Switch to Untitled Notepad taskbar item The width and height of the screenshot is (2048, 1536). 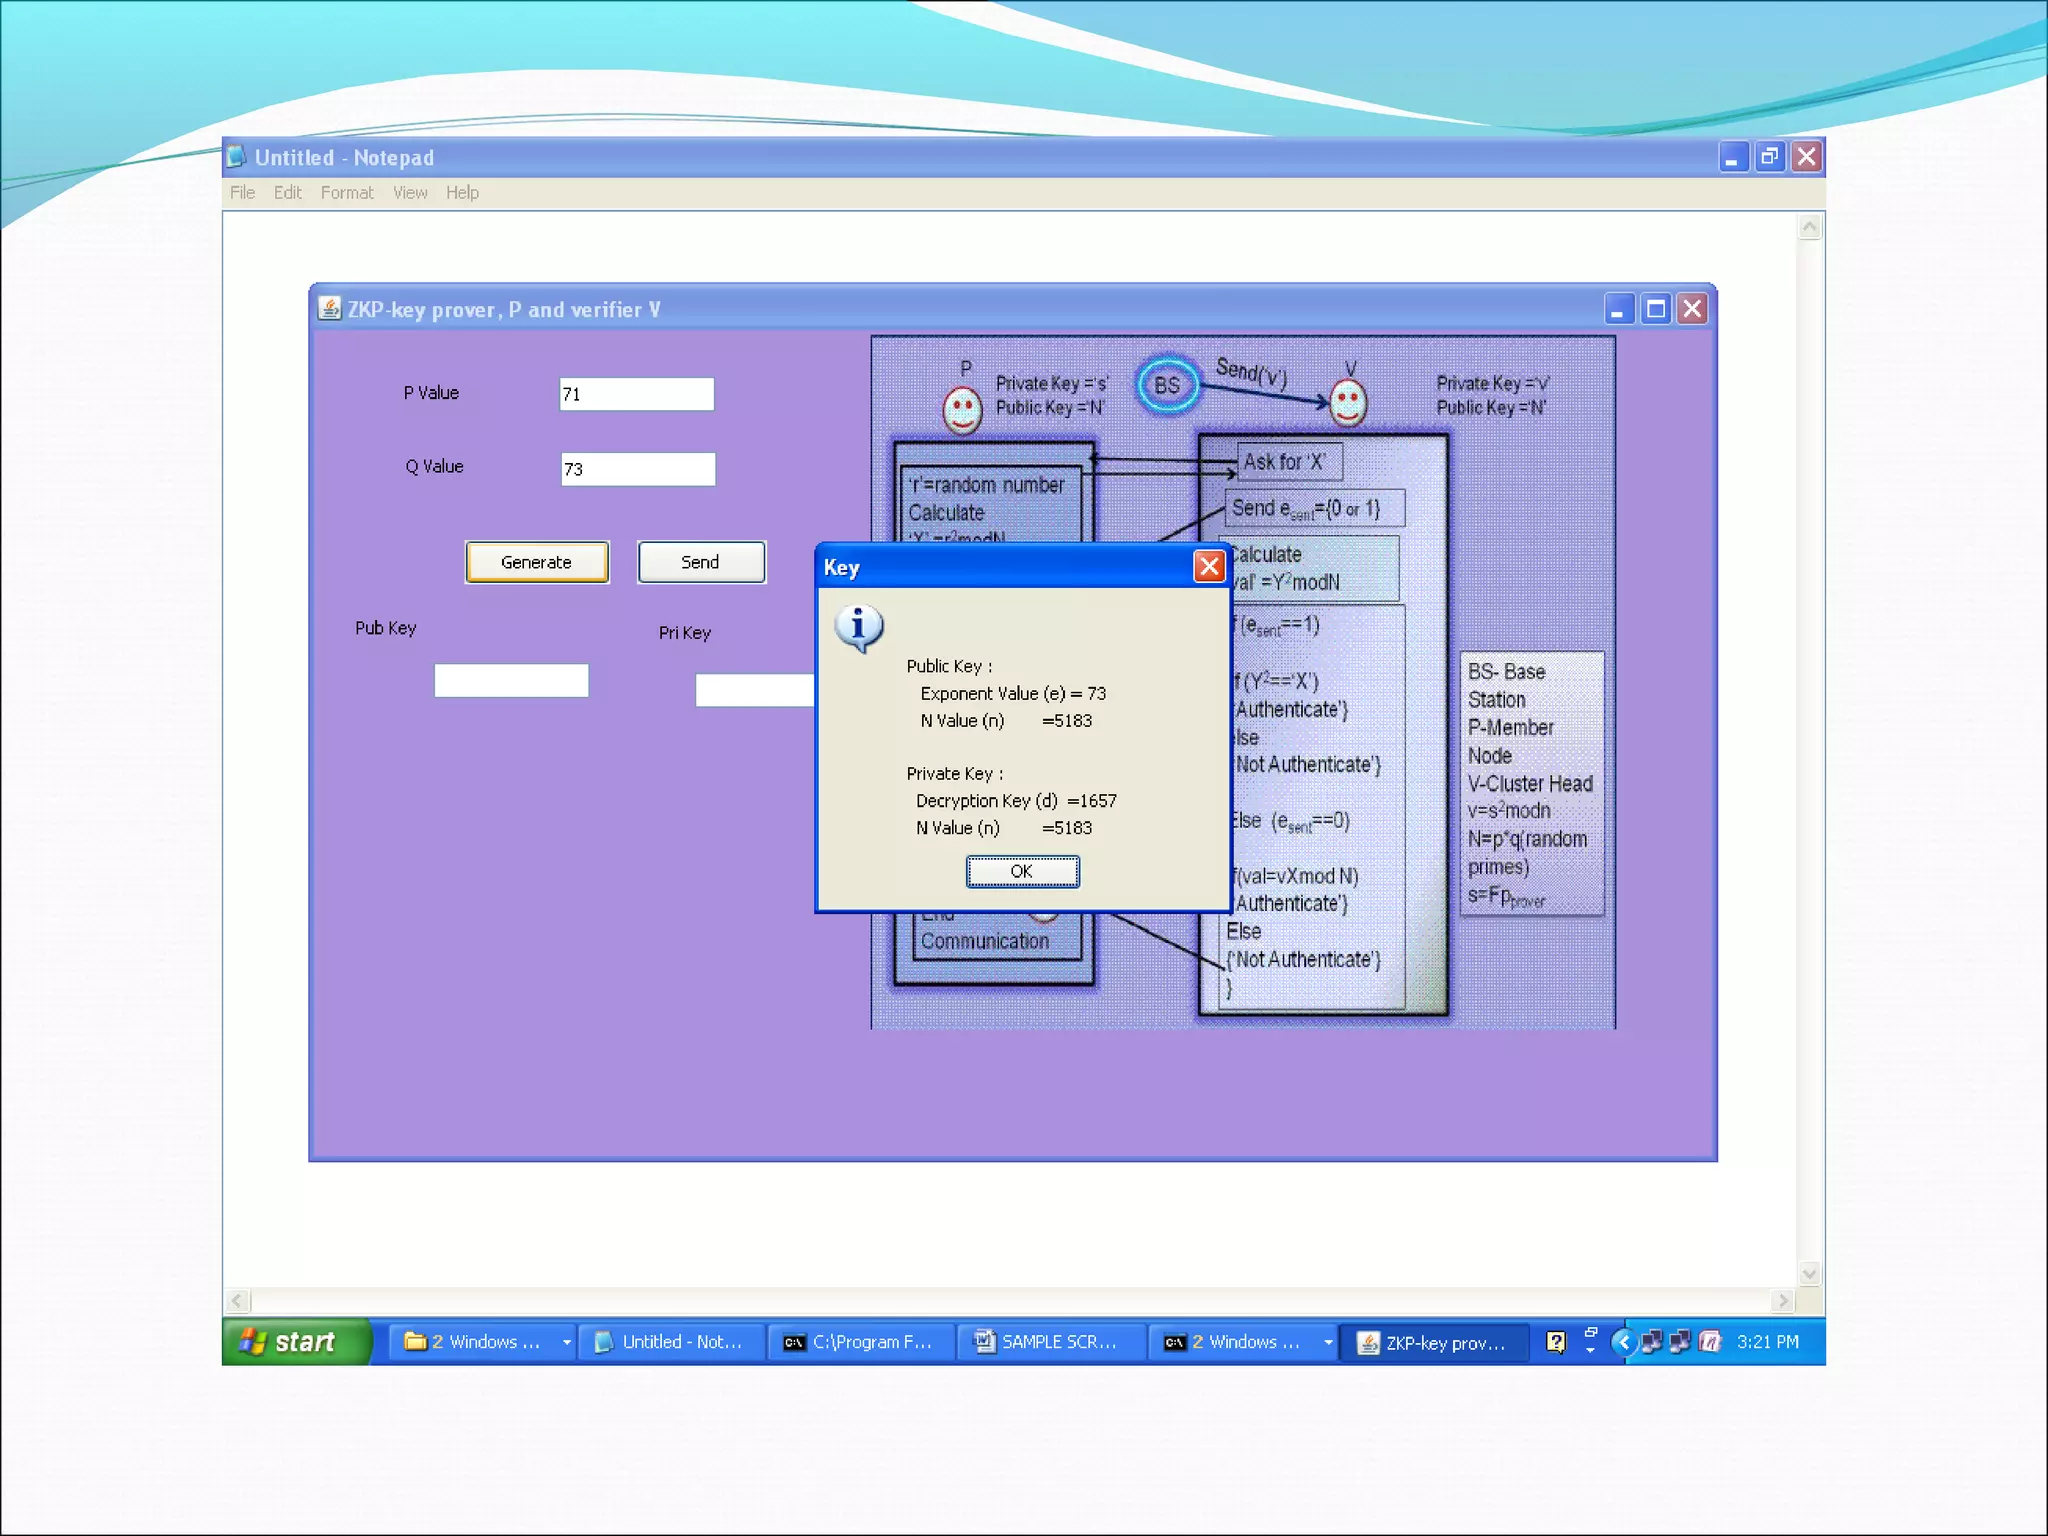[x=670, y=1342]
